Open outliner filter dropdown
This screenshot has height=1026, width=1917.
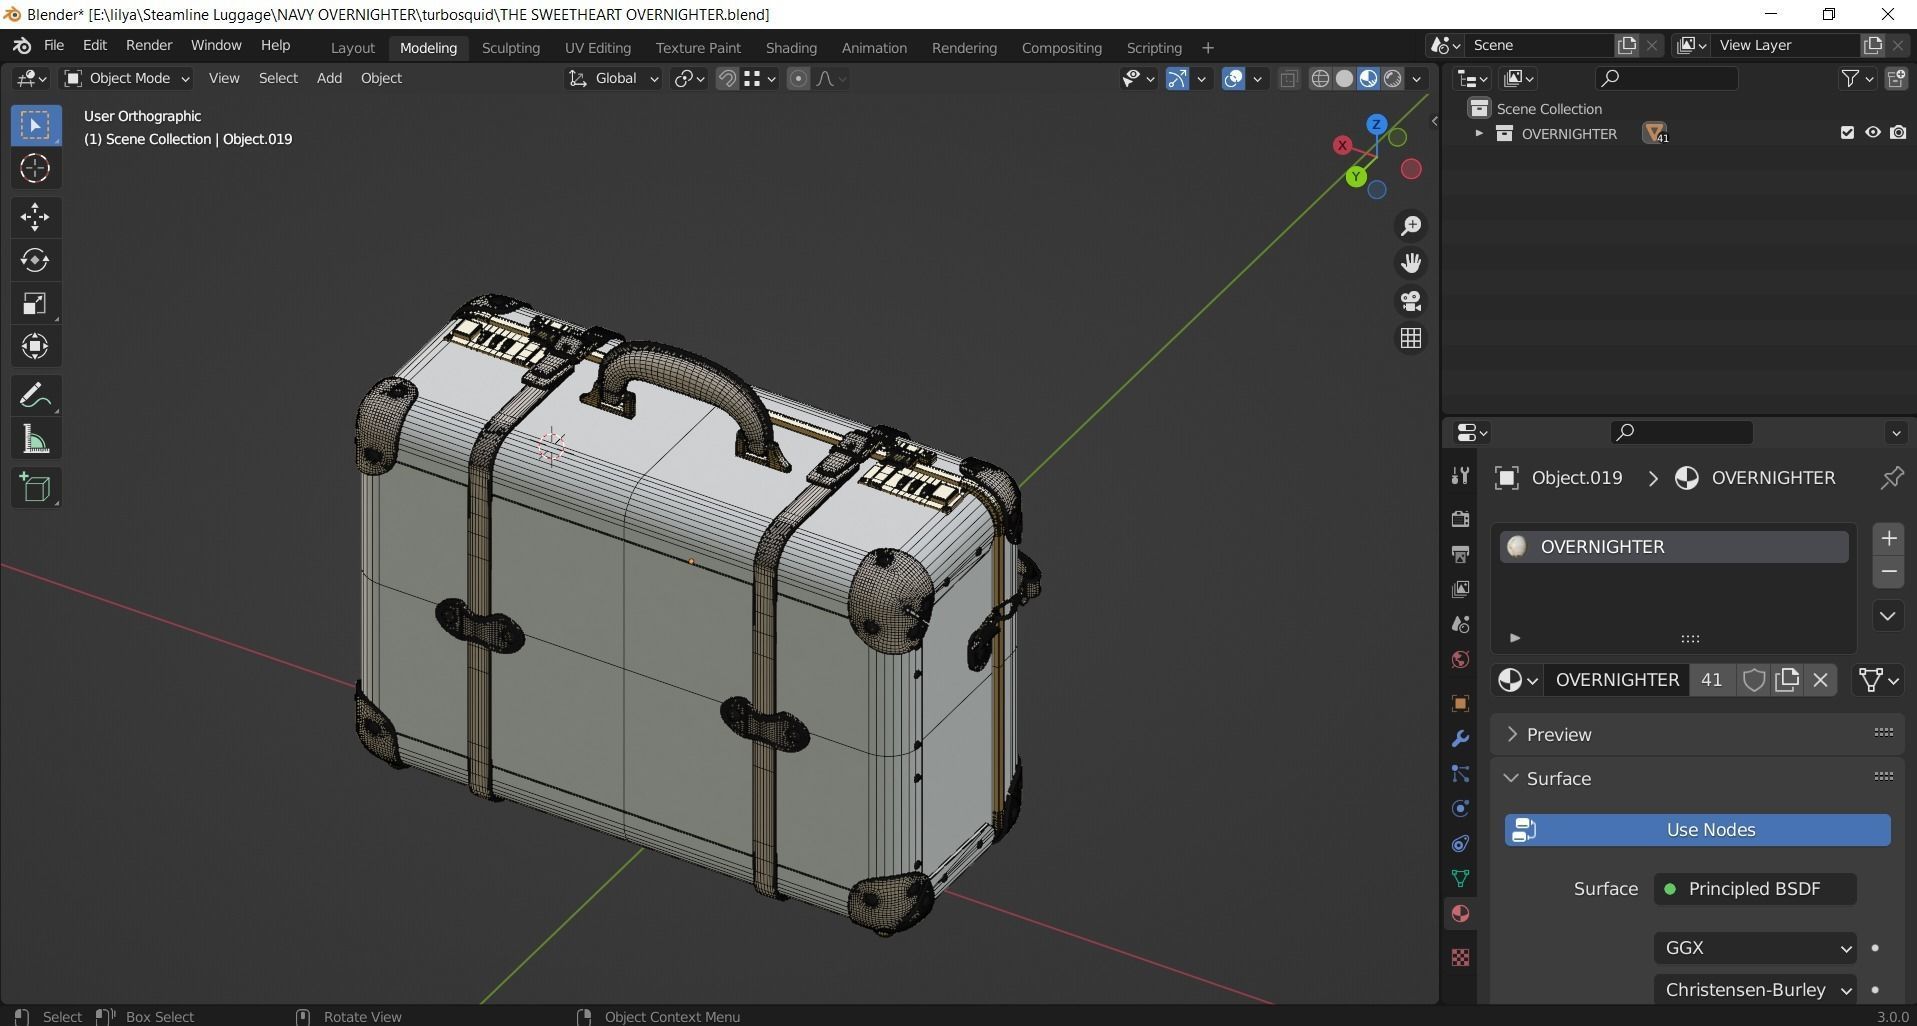(1857, 79)
